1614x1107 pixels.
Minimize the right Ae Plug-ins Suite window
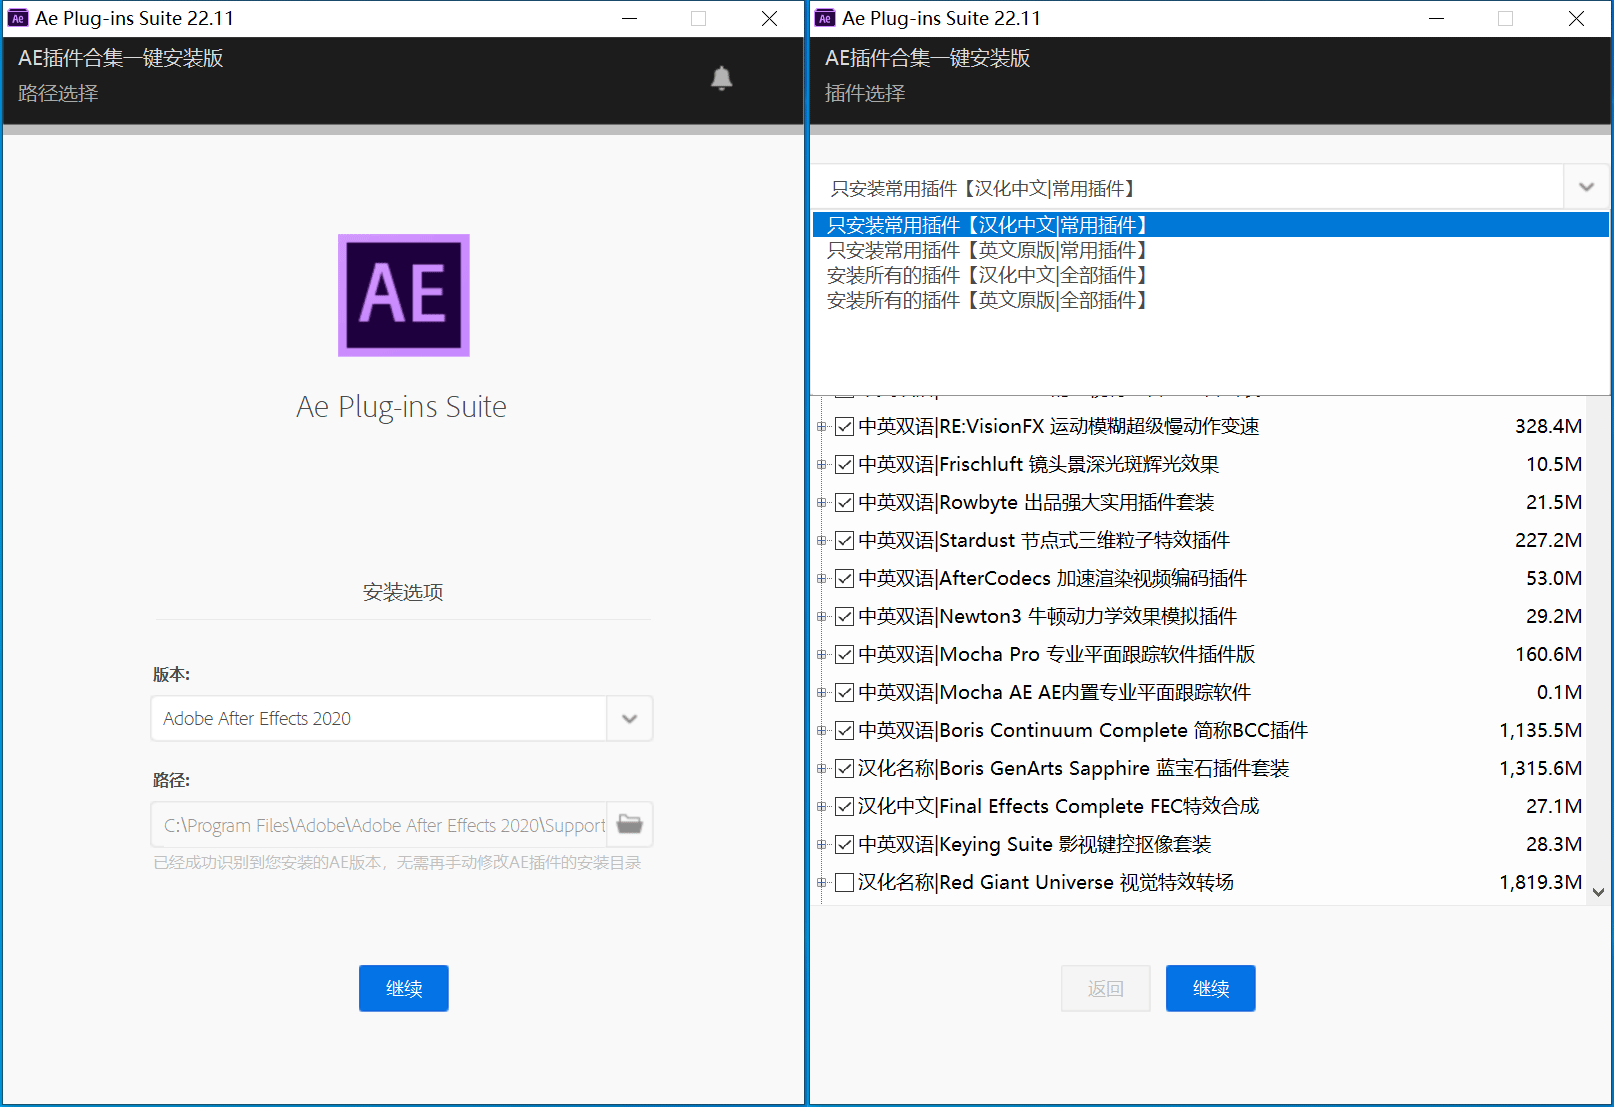click(1436, 18)
